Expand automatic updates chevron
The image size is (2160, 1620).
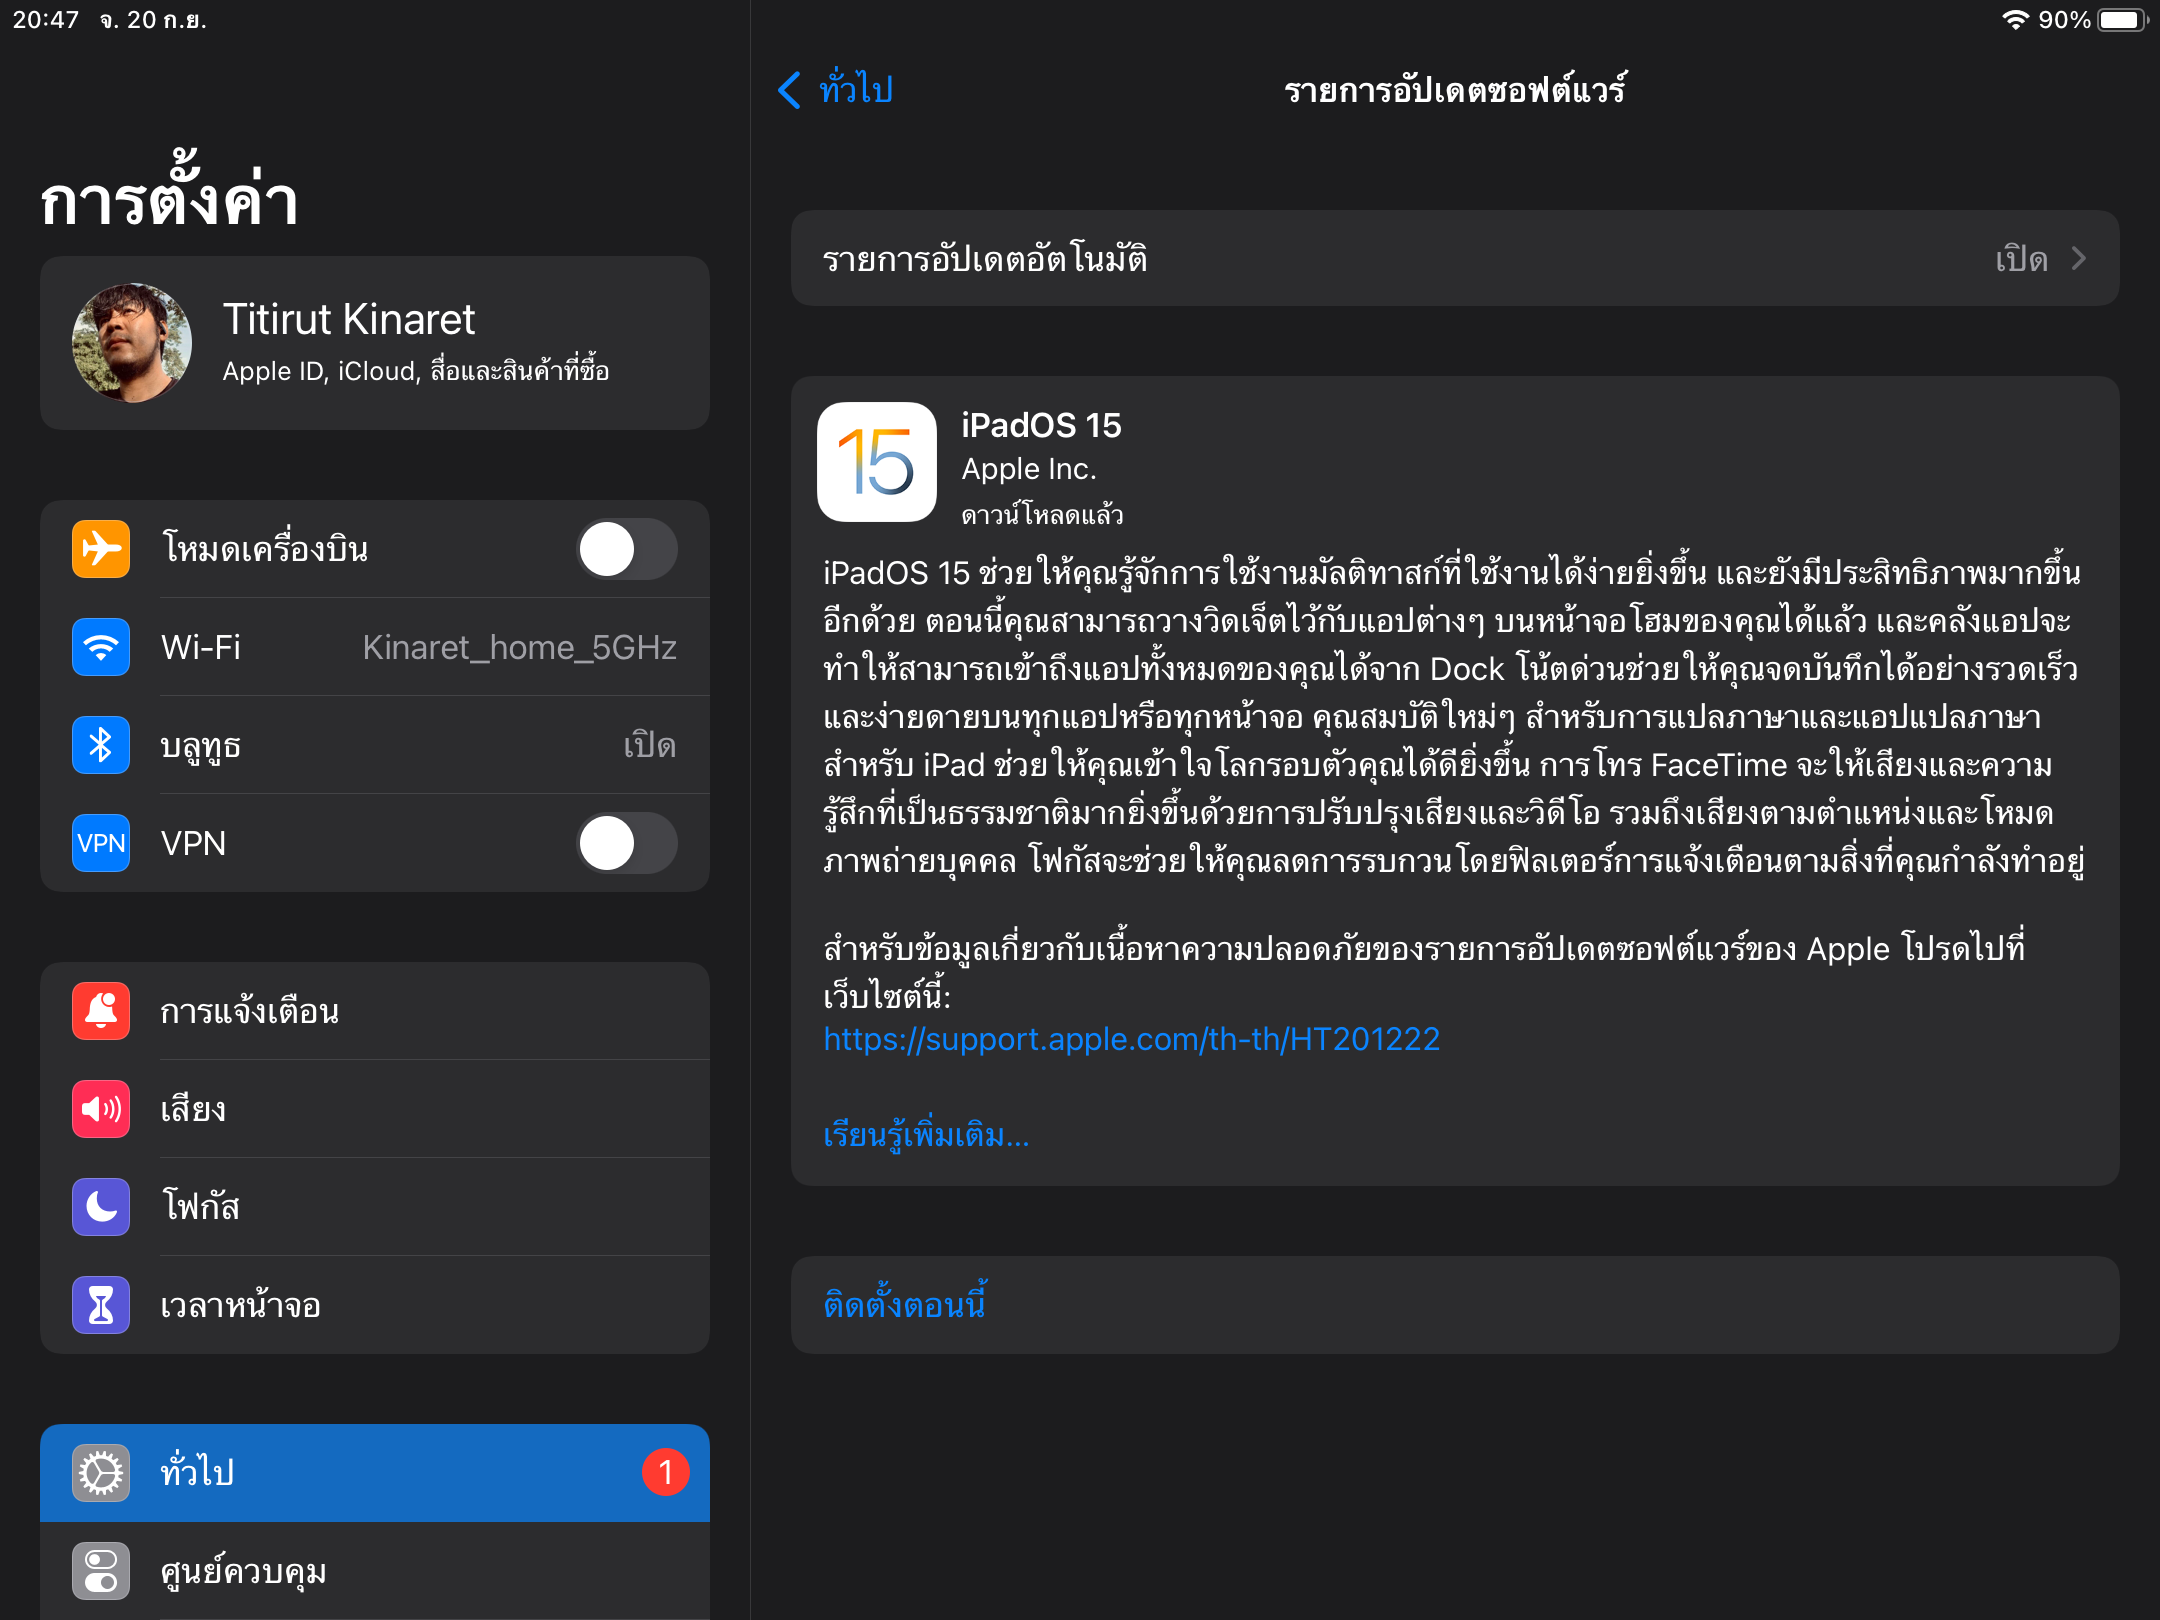(x=2079, y=259)
